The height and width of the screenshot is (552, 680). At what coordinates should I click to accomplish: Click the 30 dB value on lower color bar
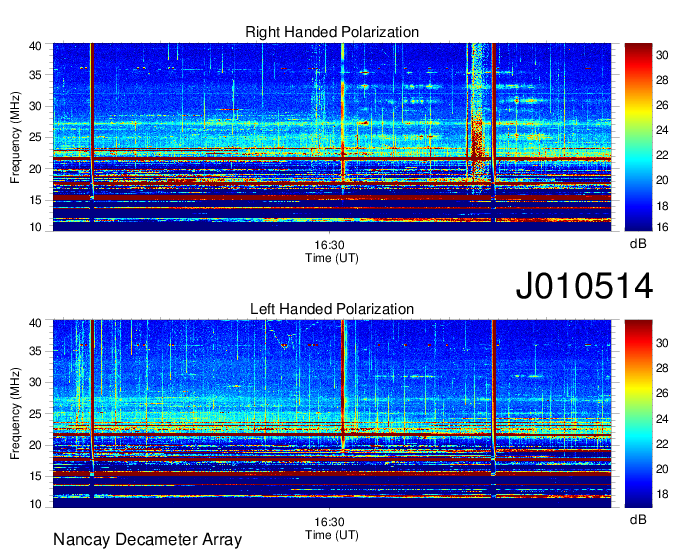662,343
